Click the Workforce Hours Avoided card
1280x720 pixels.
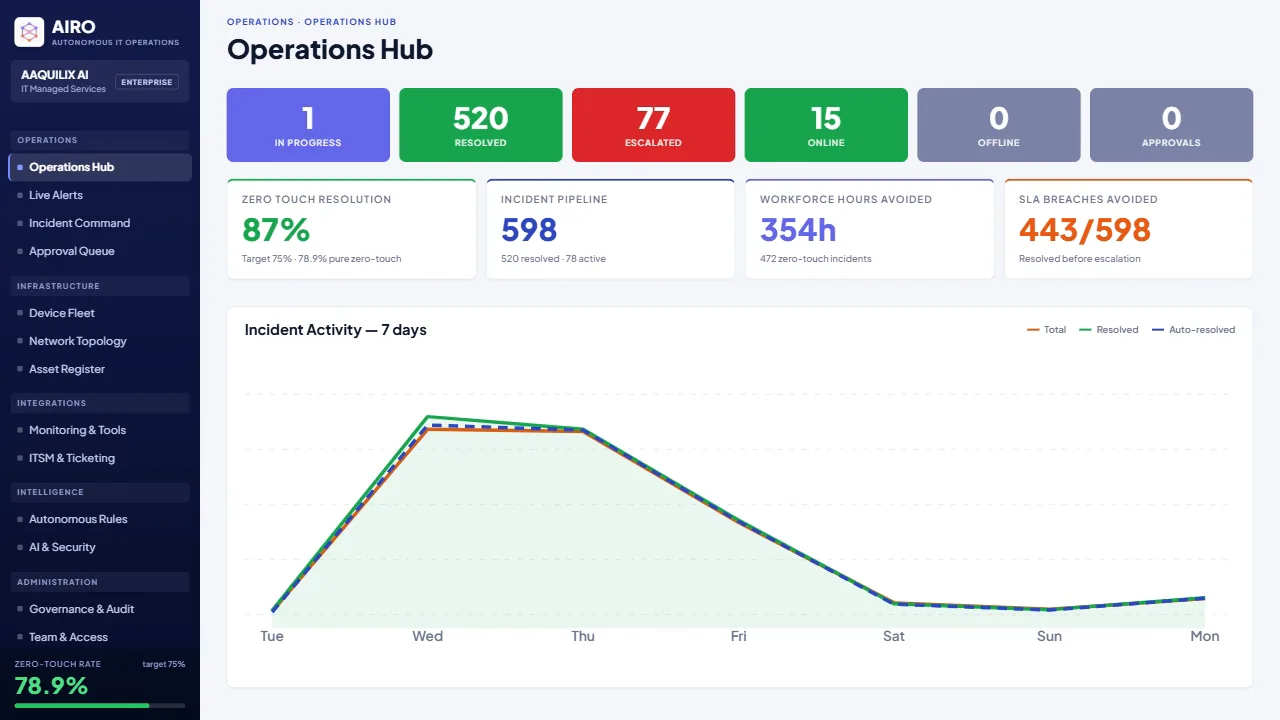(x=869, y=229)
